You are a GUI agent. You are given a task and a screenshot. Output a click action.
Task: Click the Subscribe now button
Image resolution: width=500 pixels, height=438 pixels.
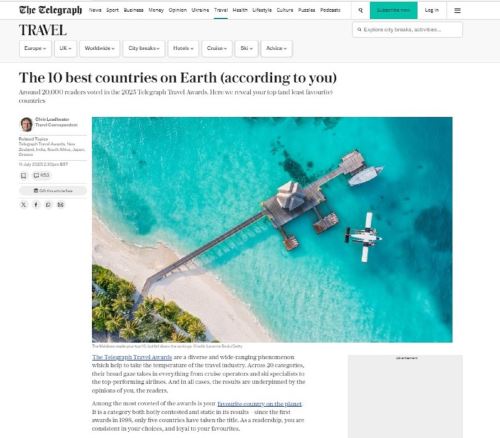(x=394, y=10)
